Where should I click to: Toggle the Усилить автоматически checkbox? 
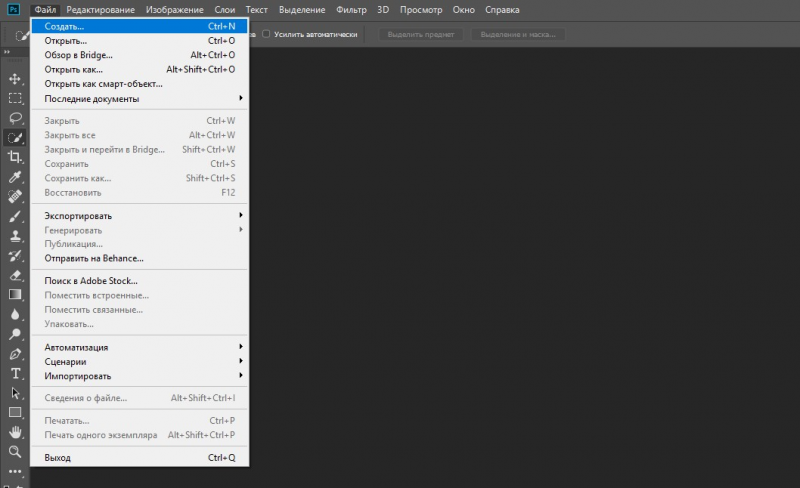266,34
